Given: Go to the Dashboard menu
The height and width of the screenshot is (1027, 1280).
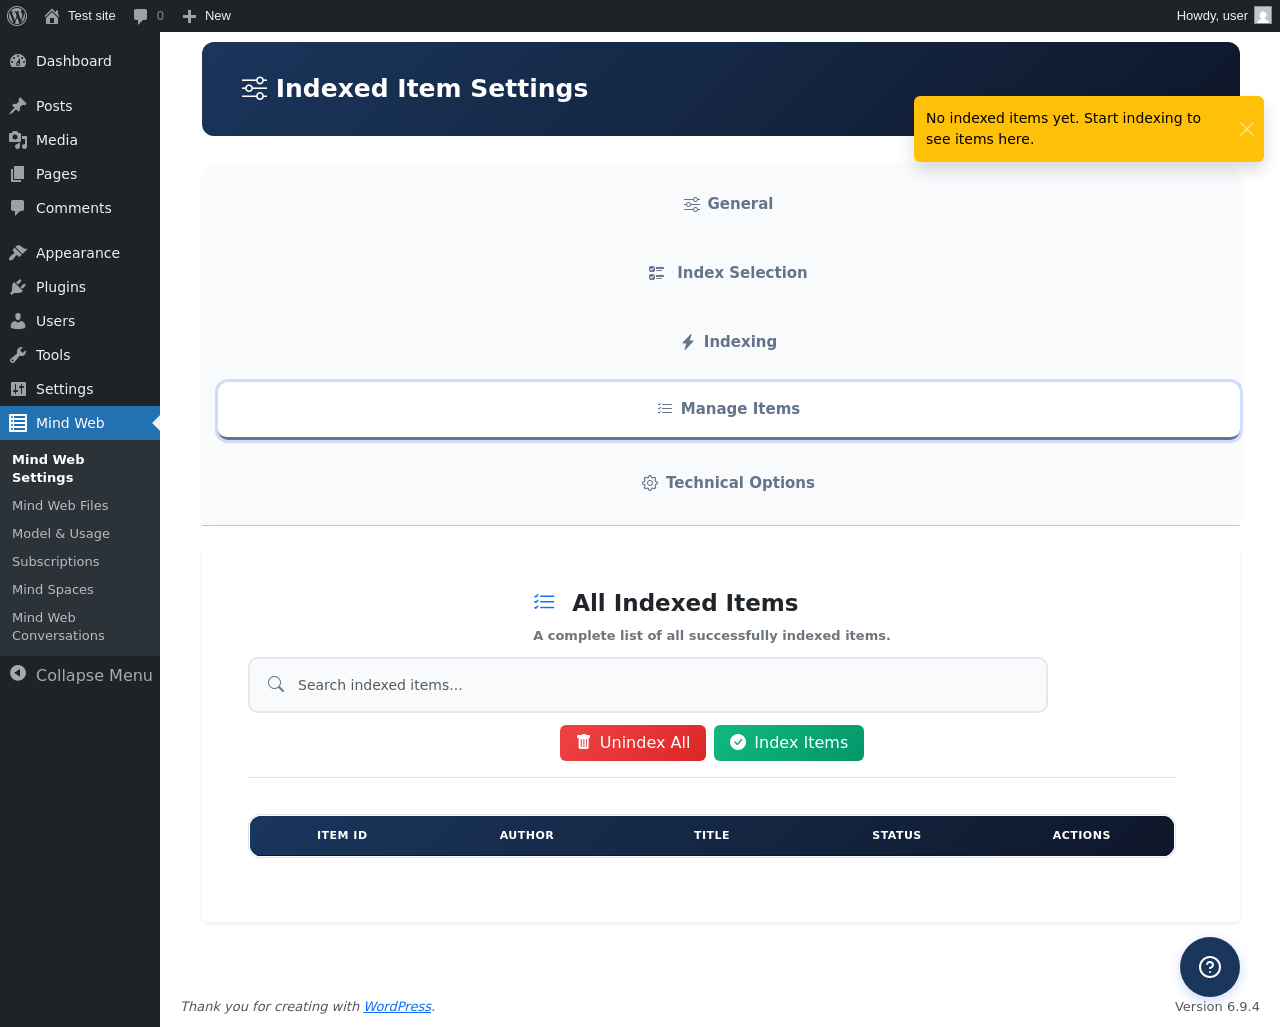Looking at the screenshot, I should (80, 61).
